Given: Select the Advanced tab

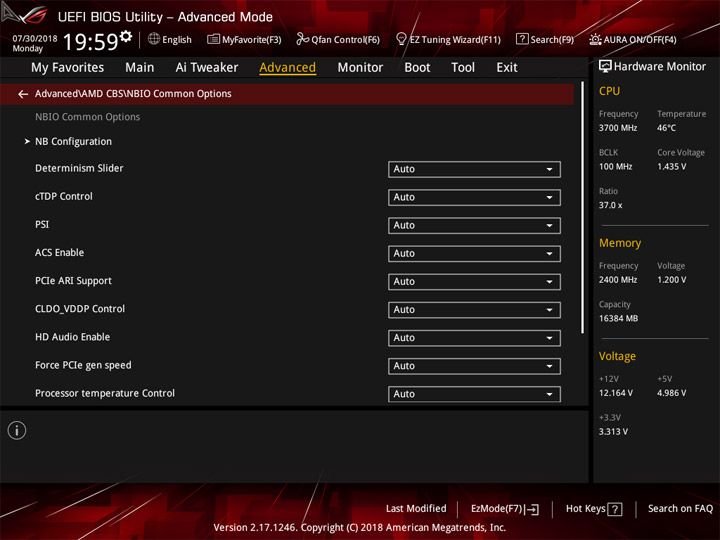Looking at the screenshot, I should (x=287, y=68).
